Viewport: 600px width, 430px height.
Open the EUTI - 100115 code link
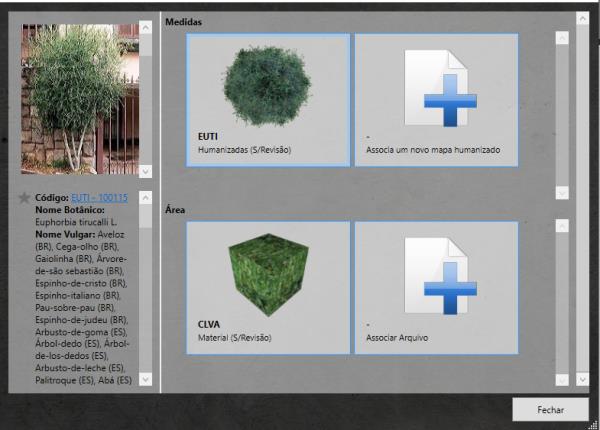click(99, 198)
